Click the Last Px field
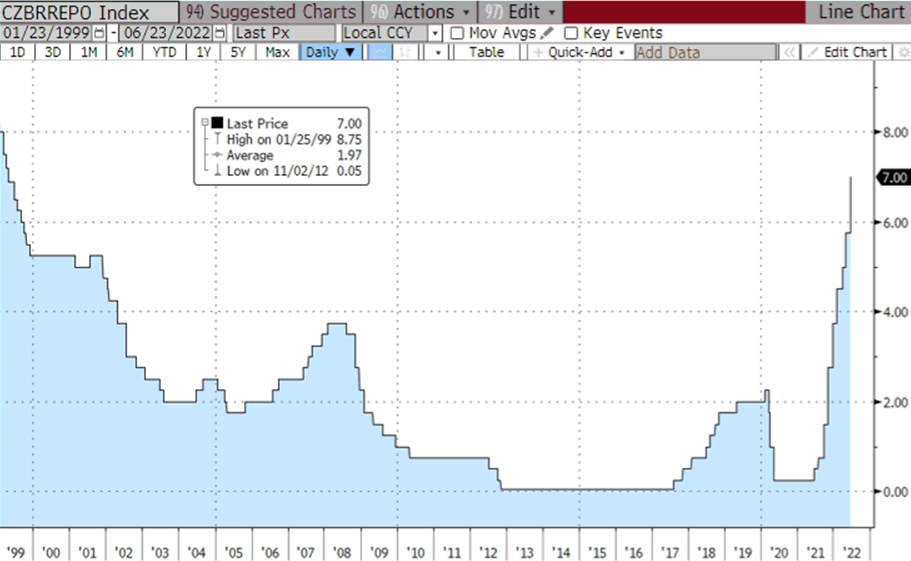This screenshot has width=911, height=561. click(285, 33)
